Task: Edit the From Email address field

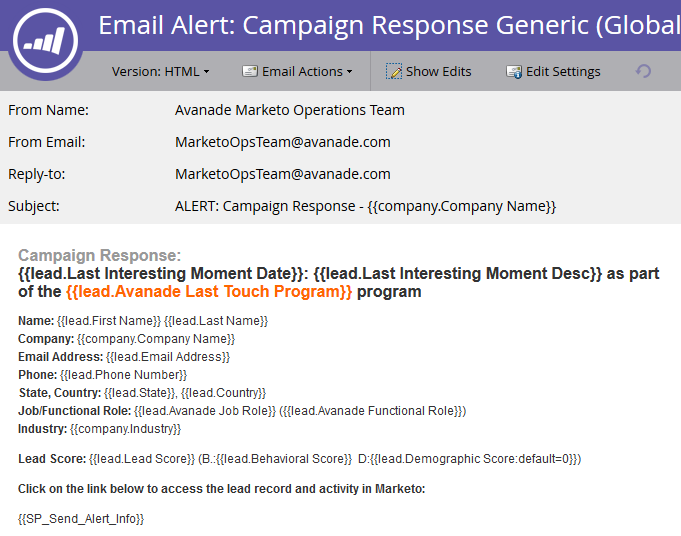Action: [283, 142]
